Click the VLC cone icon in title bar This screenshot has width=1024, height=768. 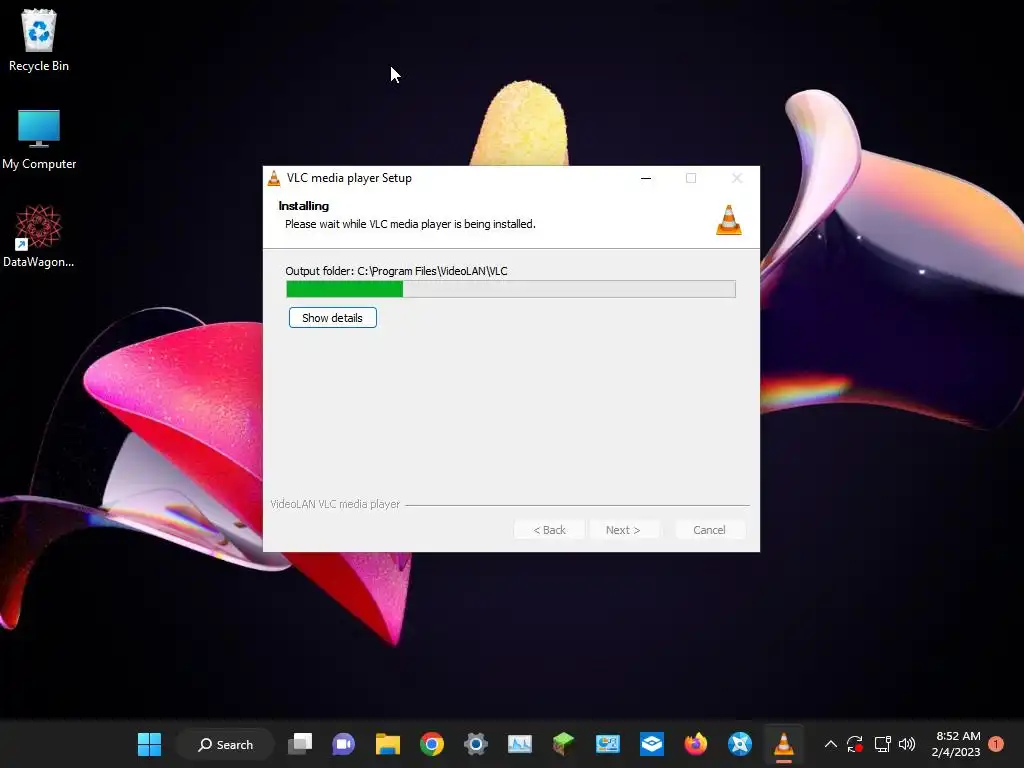point(274,178)
